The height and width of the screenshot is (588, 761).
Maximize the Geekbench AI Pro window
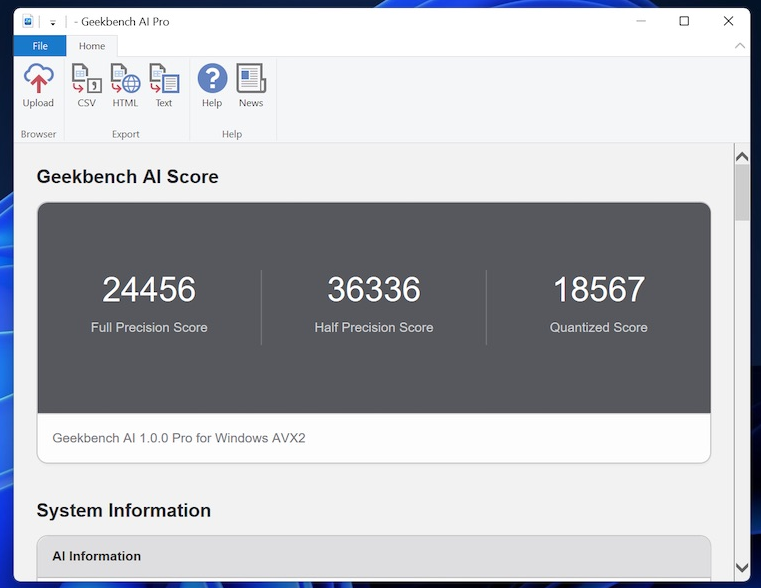[684, 21]
